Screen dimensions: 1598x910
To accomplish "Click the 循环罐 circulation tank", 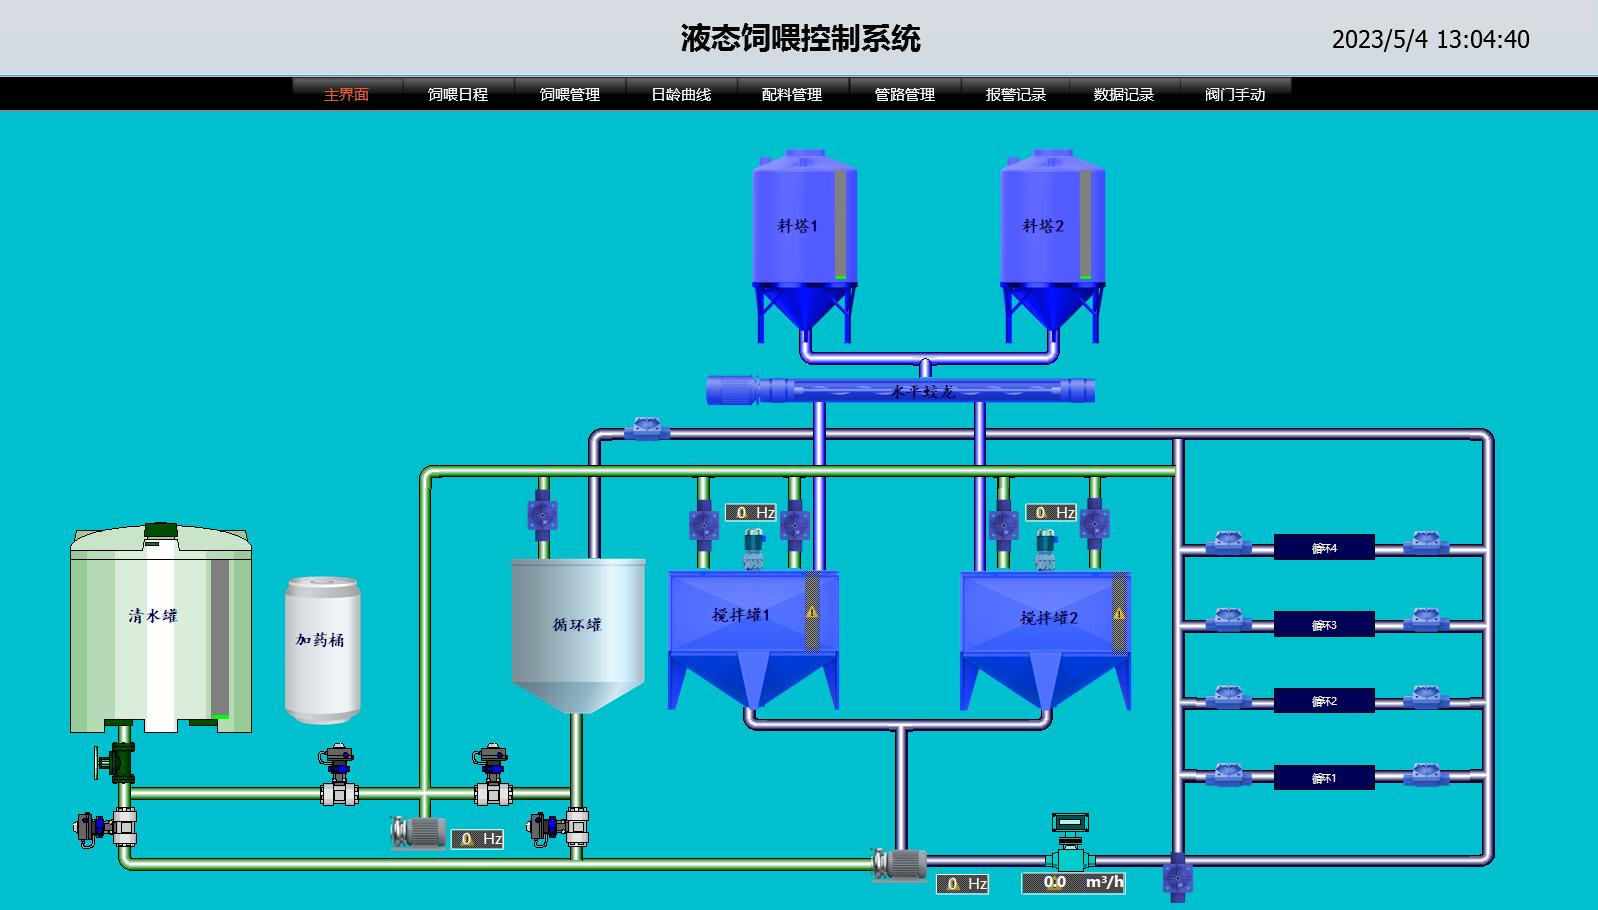I will pos(577,630).
